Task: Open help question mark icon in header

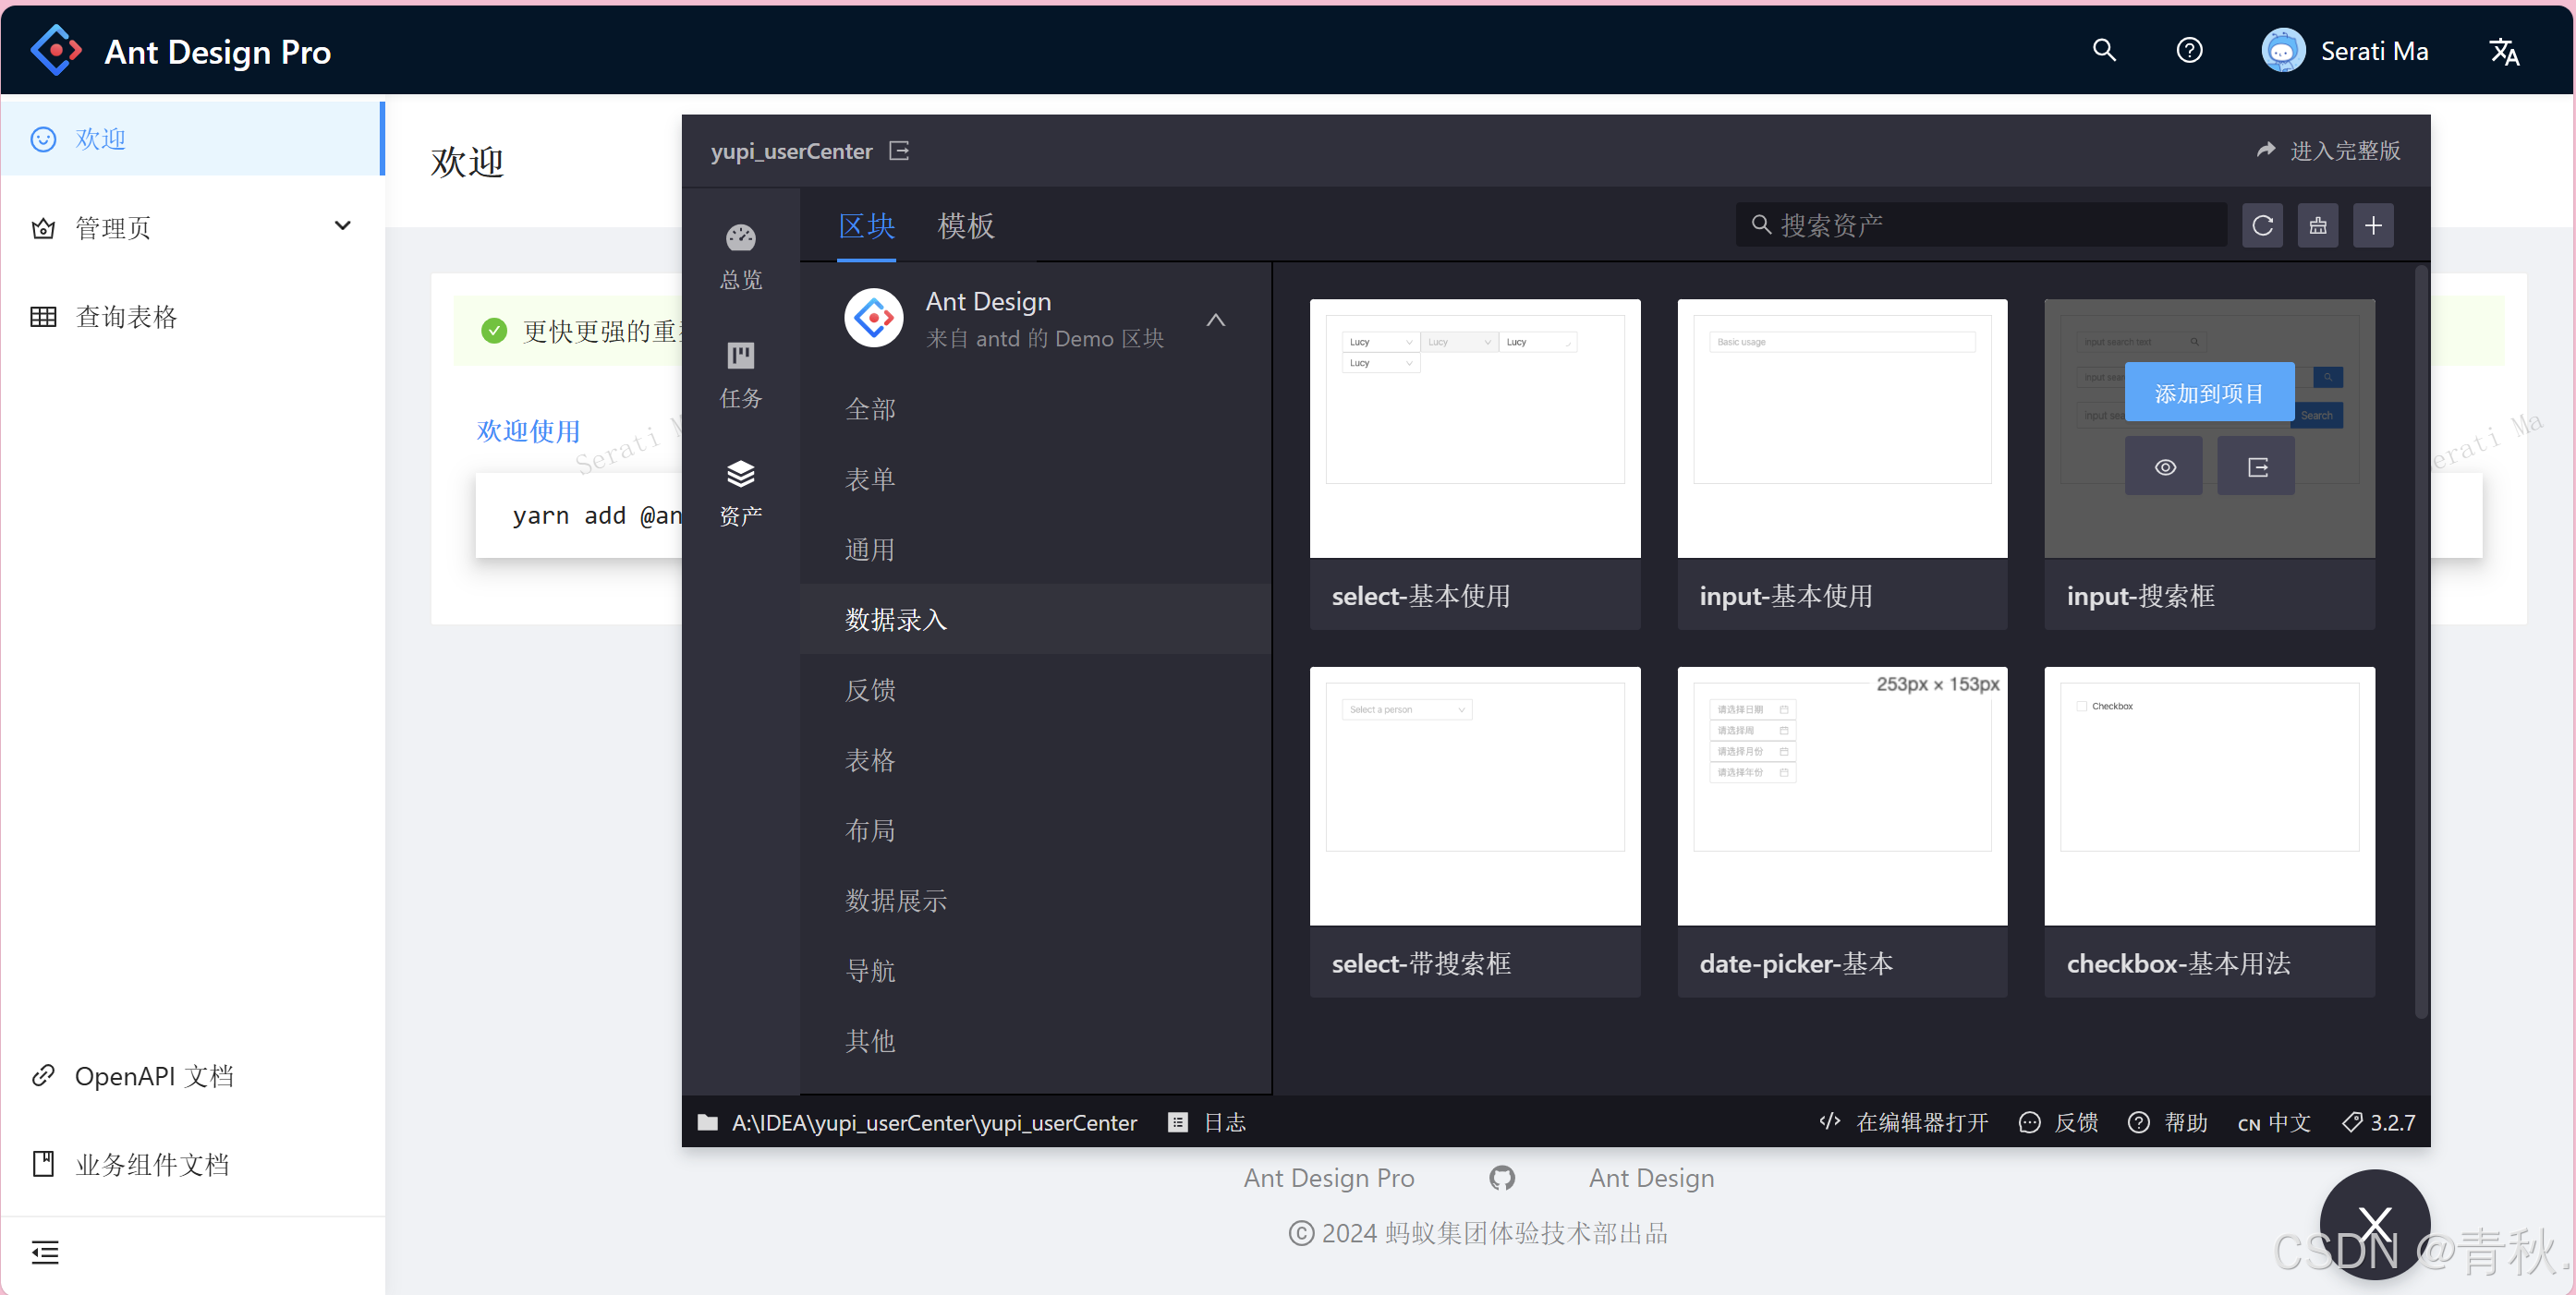Action: (x=2189, y=50)
